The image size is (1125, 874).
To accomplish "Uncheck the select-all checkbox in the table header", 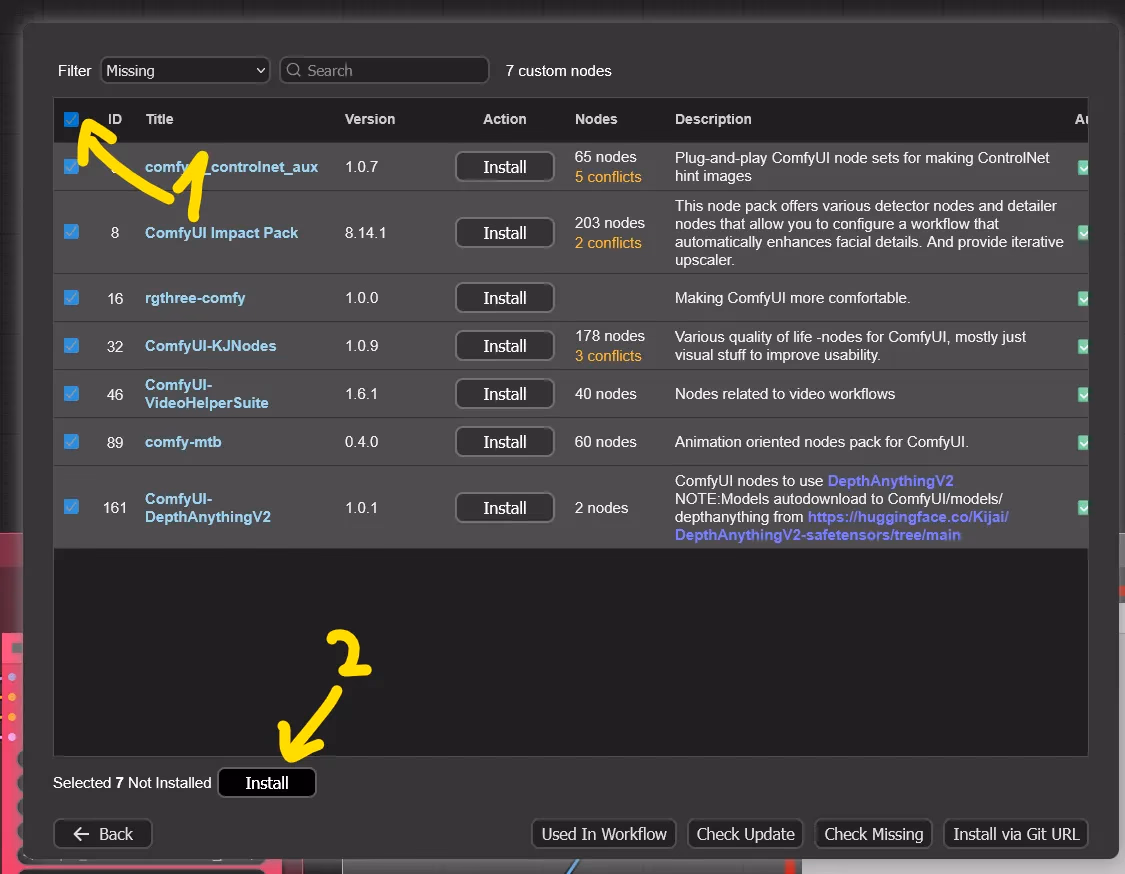I will point(71,119).
